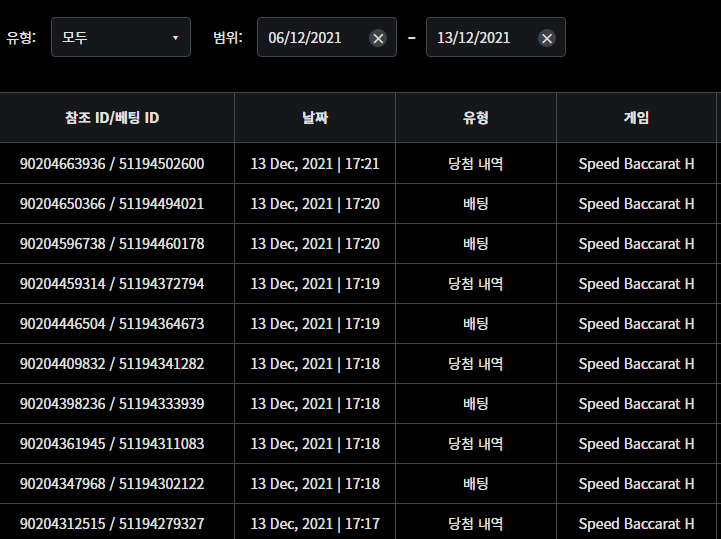Click 당첨 내역 in row 90204361945
This screenshot has height=539, width=721.
point(475,444)
